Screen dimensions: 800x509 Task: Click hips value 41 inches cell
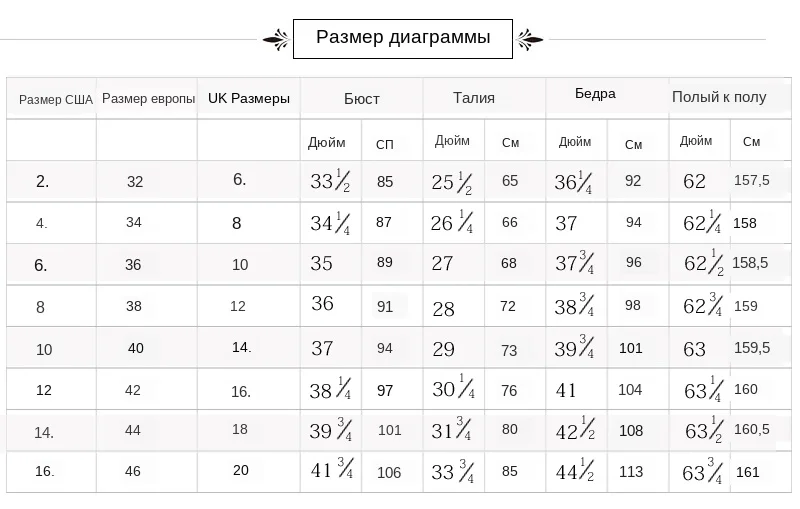[566, 391]
